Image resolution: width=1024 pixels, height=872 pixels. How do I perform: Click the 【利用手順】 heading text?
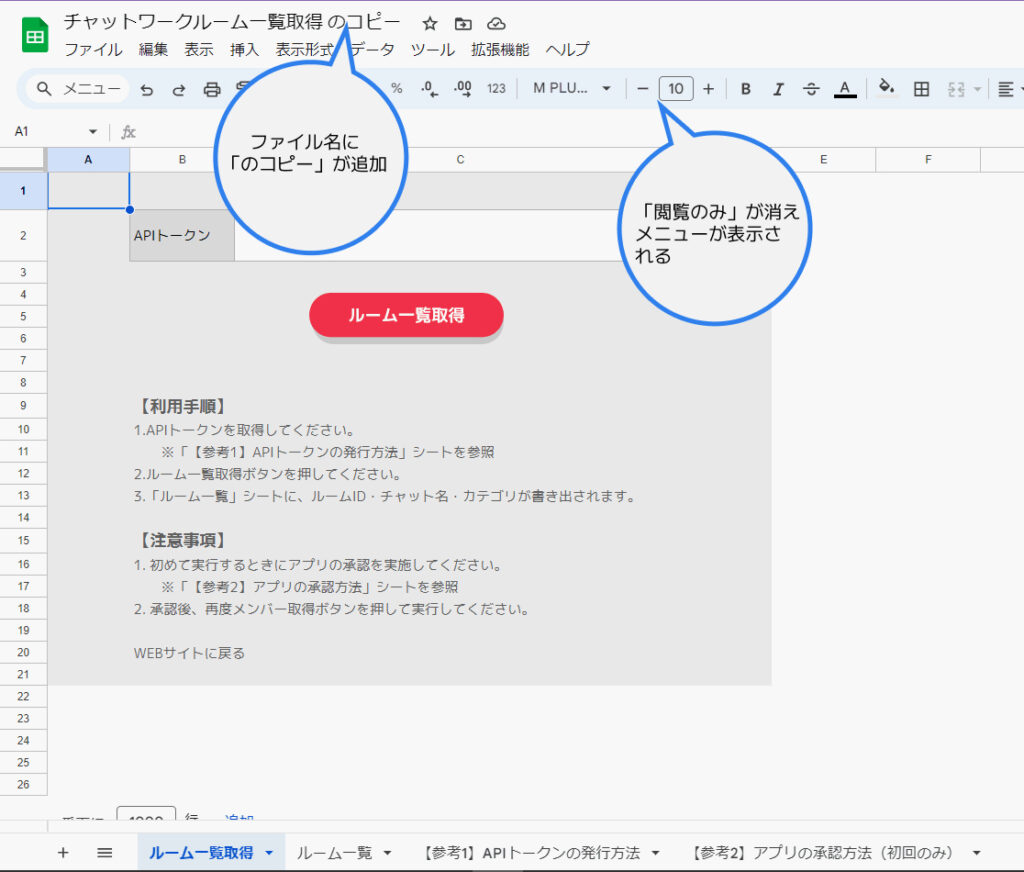183,406
